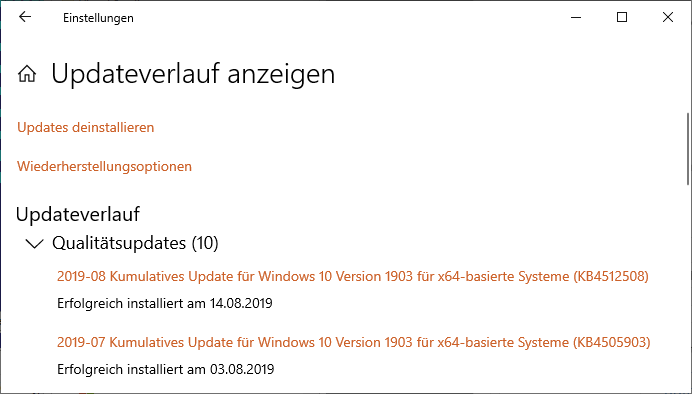Maximize the Einstellungen window
This screenshot has width=692, height=394.
coord(622,17)
